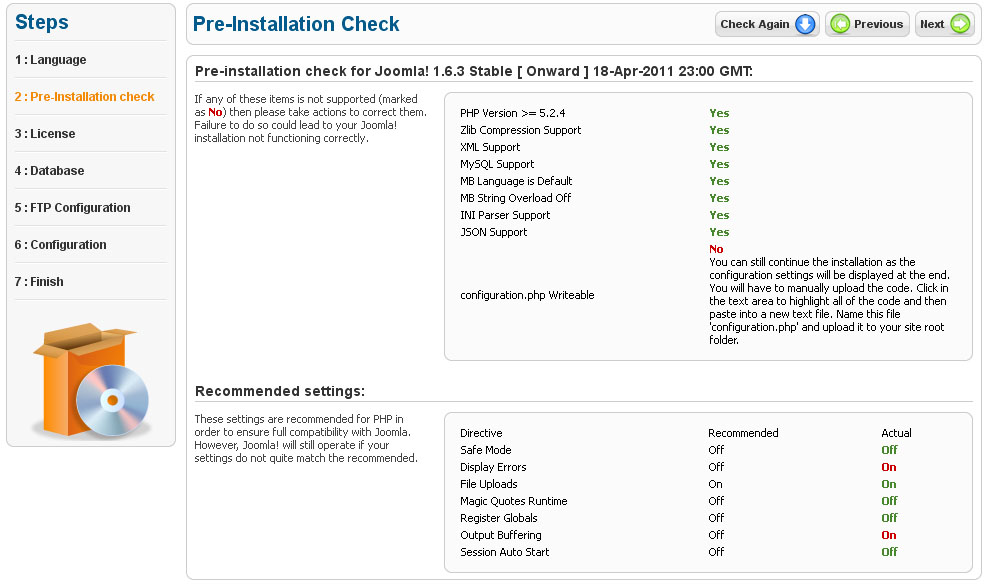Choose step 5 FTP Configuration
The image size is (986, 585).
[72, 208]
